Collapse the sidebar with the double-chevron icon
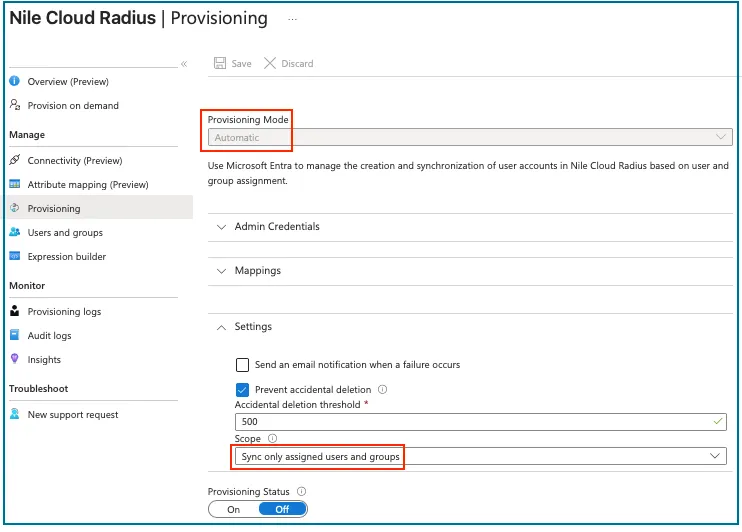This screenshot has width=742, height=532. click(184, 64)
